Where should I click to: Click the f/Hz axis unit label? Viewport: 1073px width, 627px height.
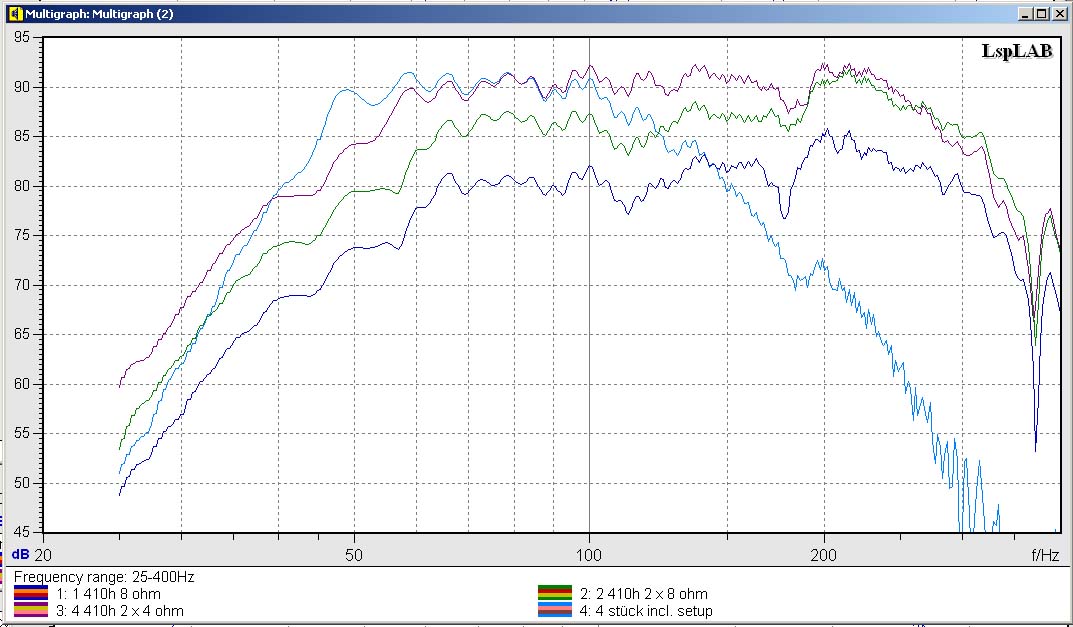coord(1045,554)
